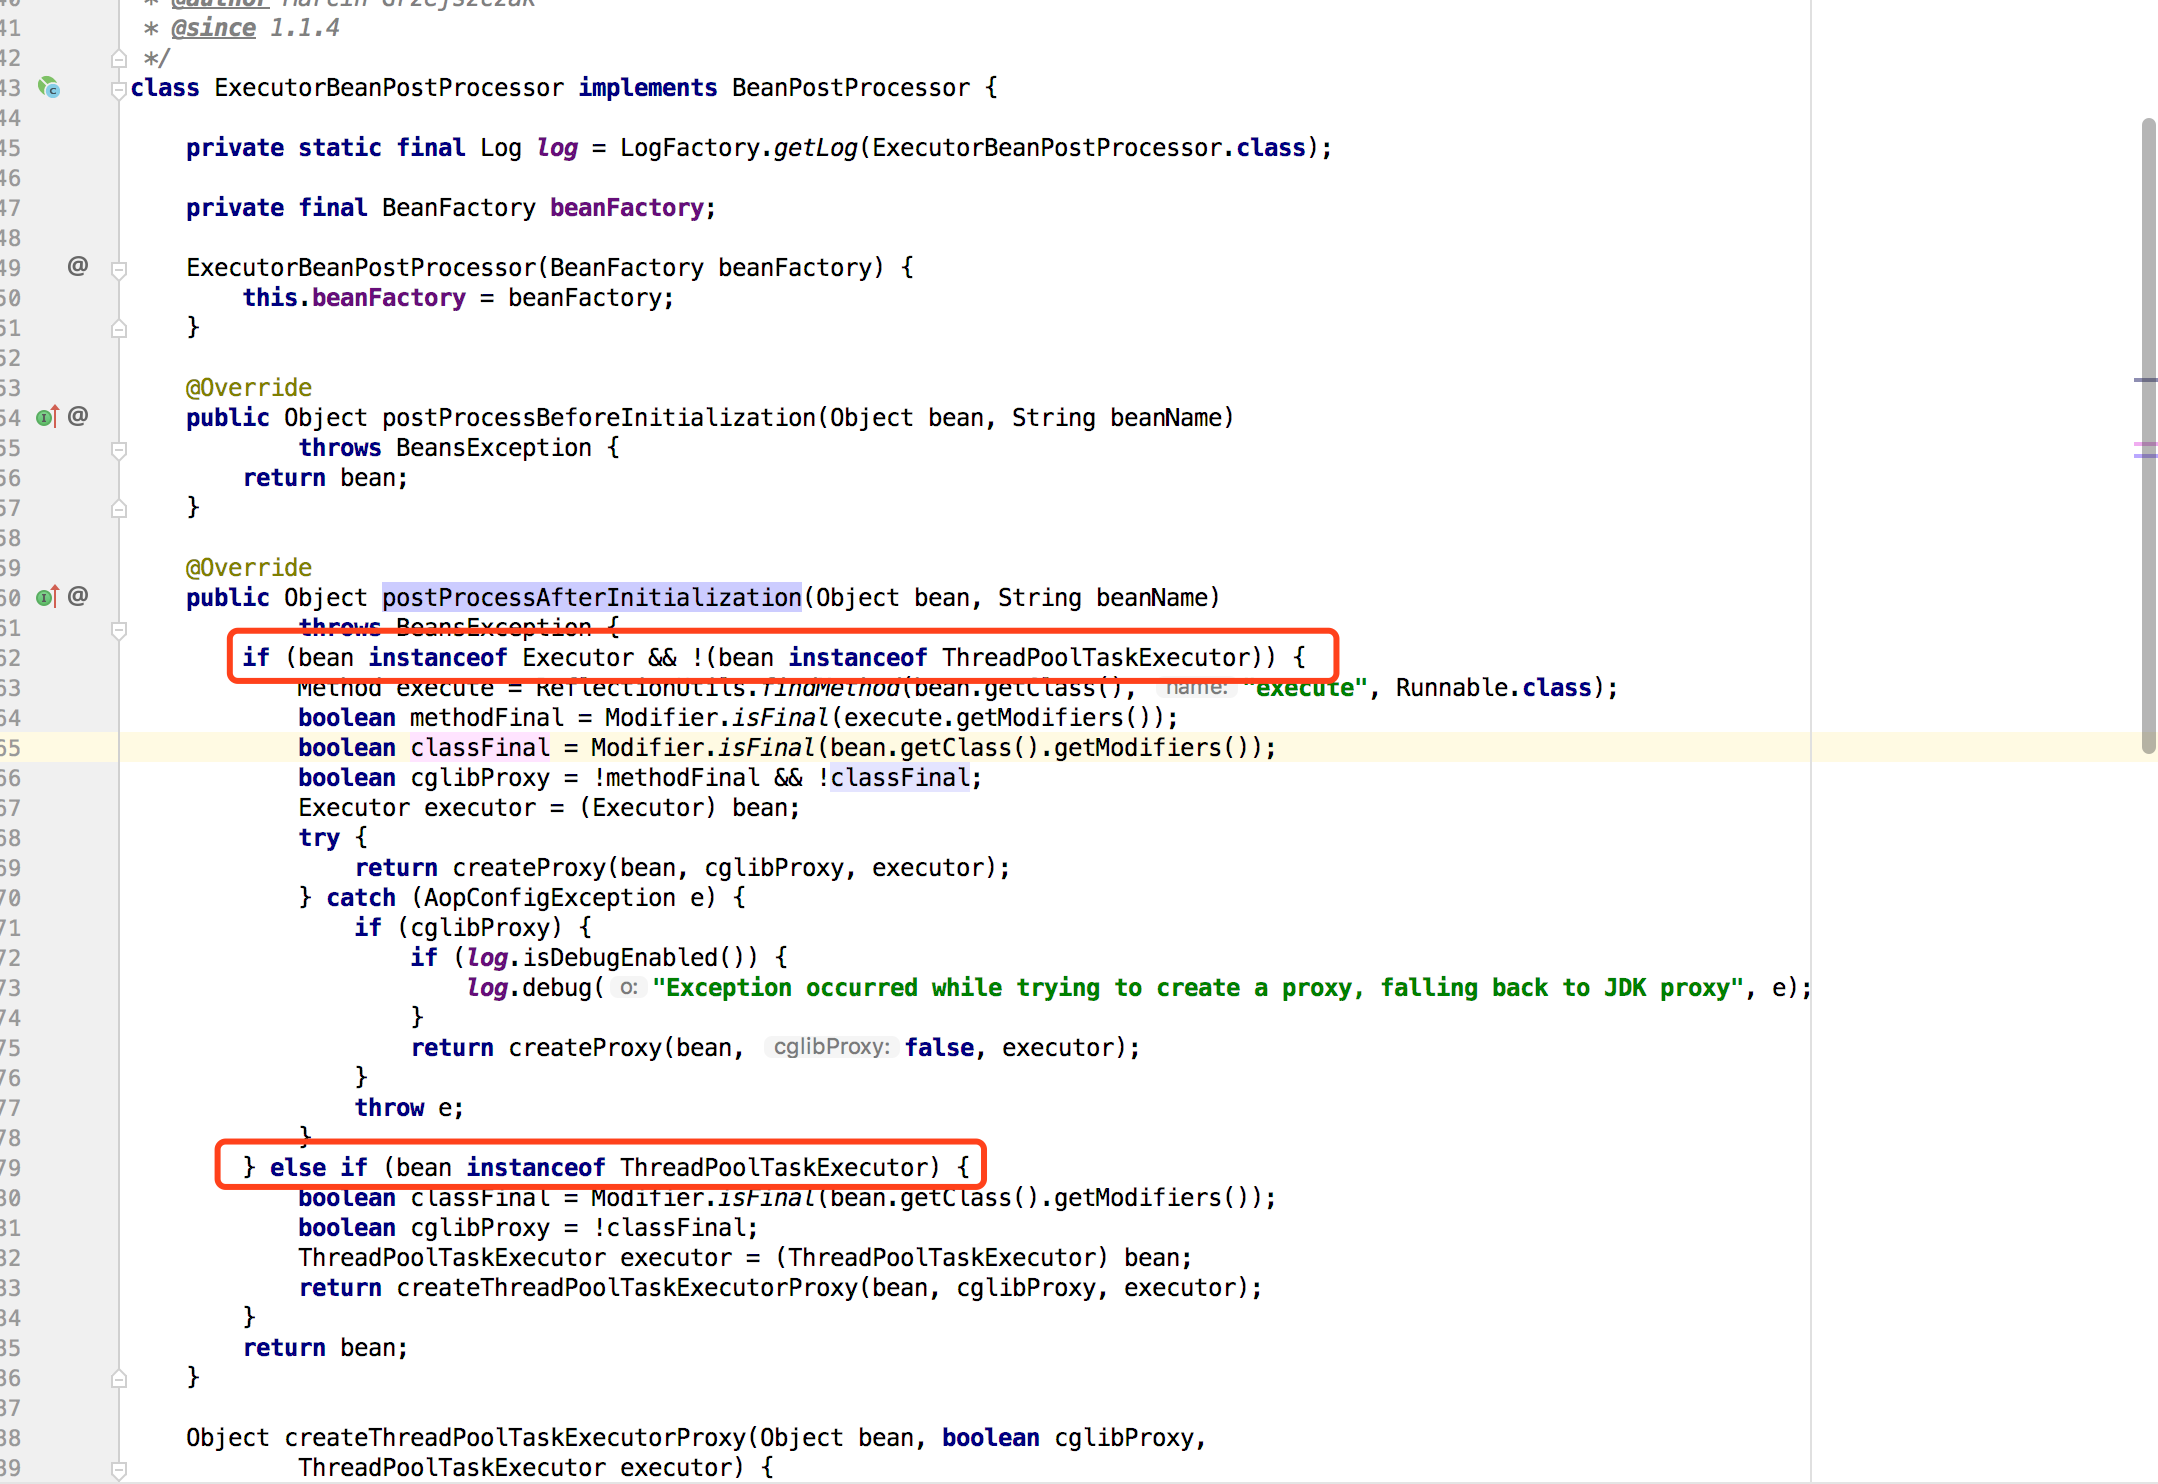Viewport: 2158px width, 1484px height.
Task: Click the cglibProxy: parameter hint
Action: (x=830, y=1047)
